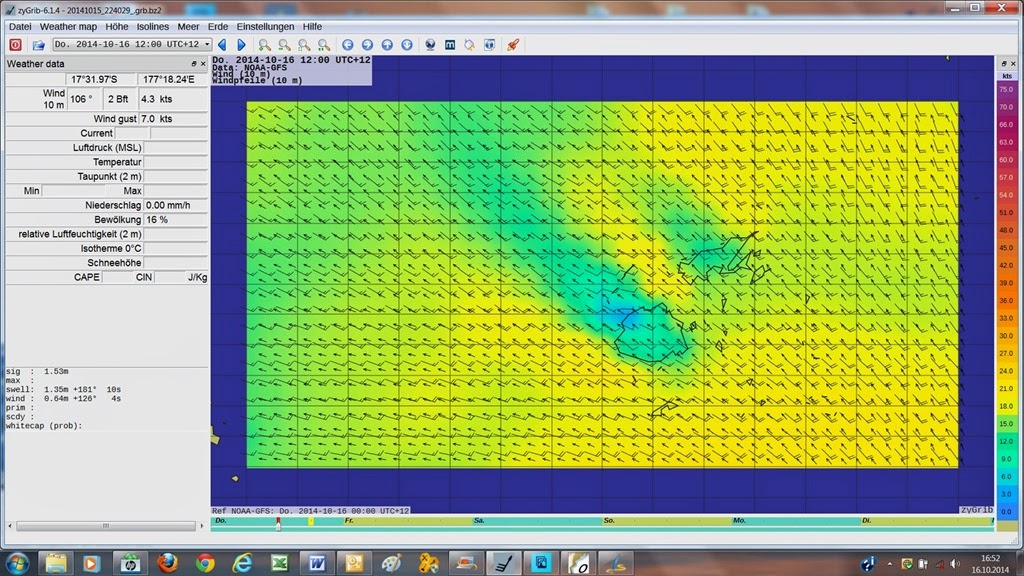Click the wind gust value 7.0 kts

point(172,119)
